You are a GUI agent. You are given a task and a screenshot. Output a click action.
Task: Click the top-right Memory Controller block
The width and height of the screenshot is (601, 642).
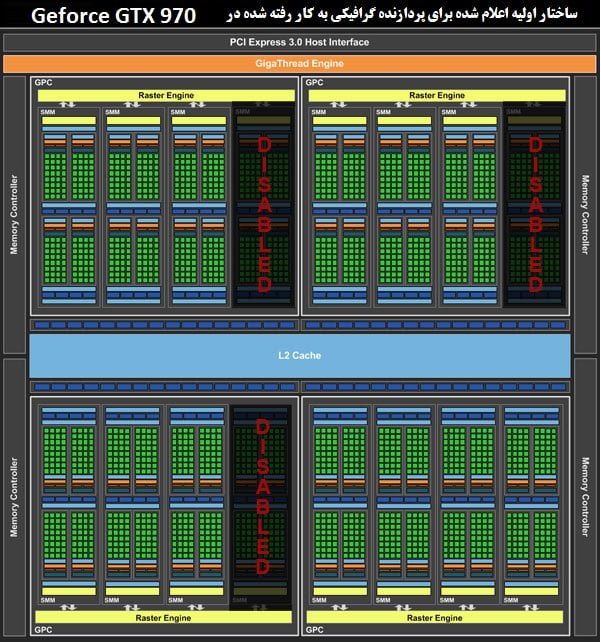click(586, 215)
